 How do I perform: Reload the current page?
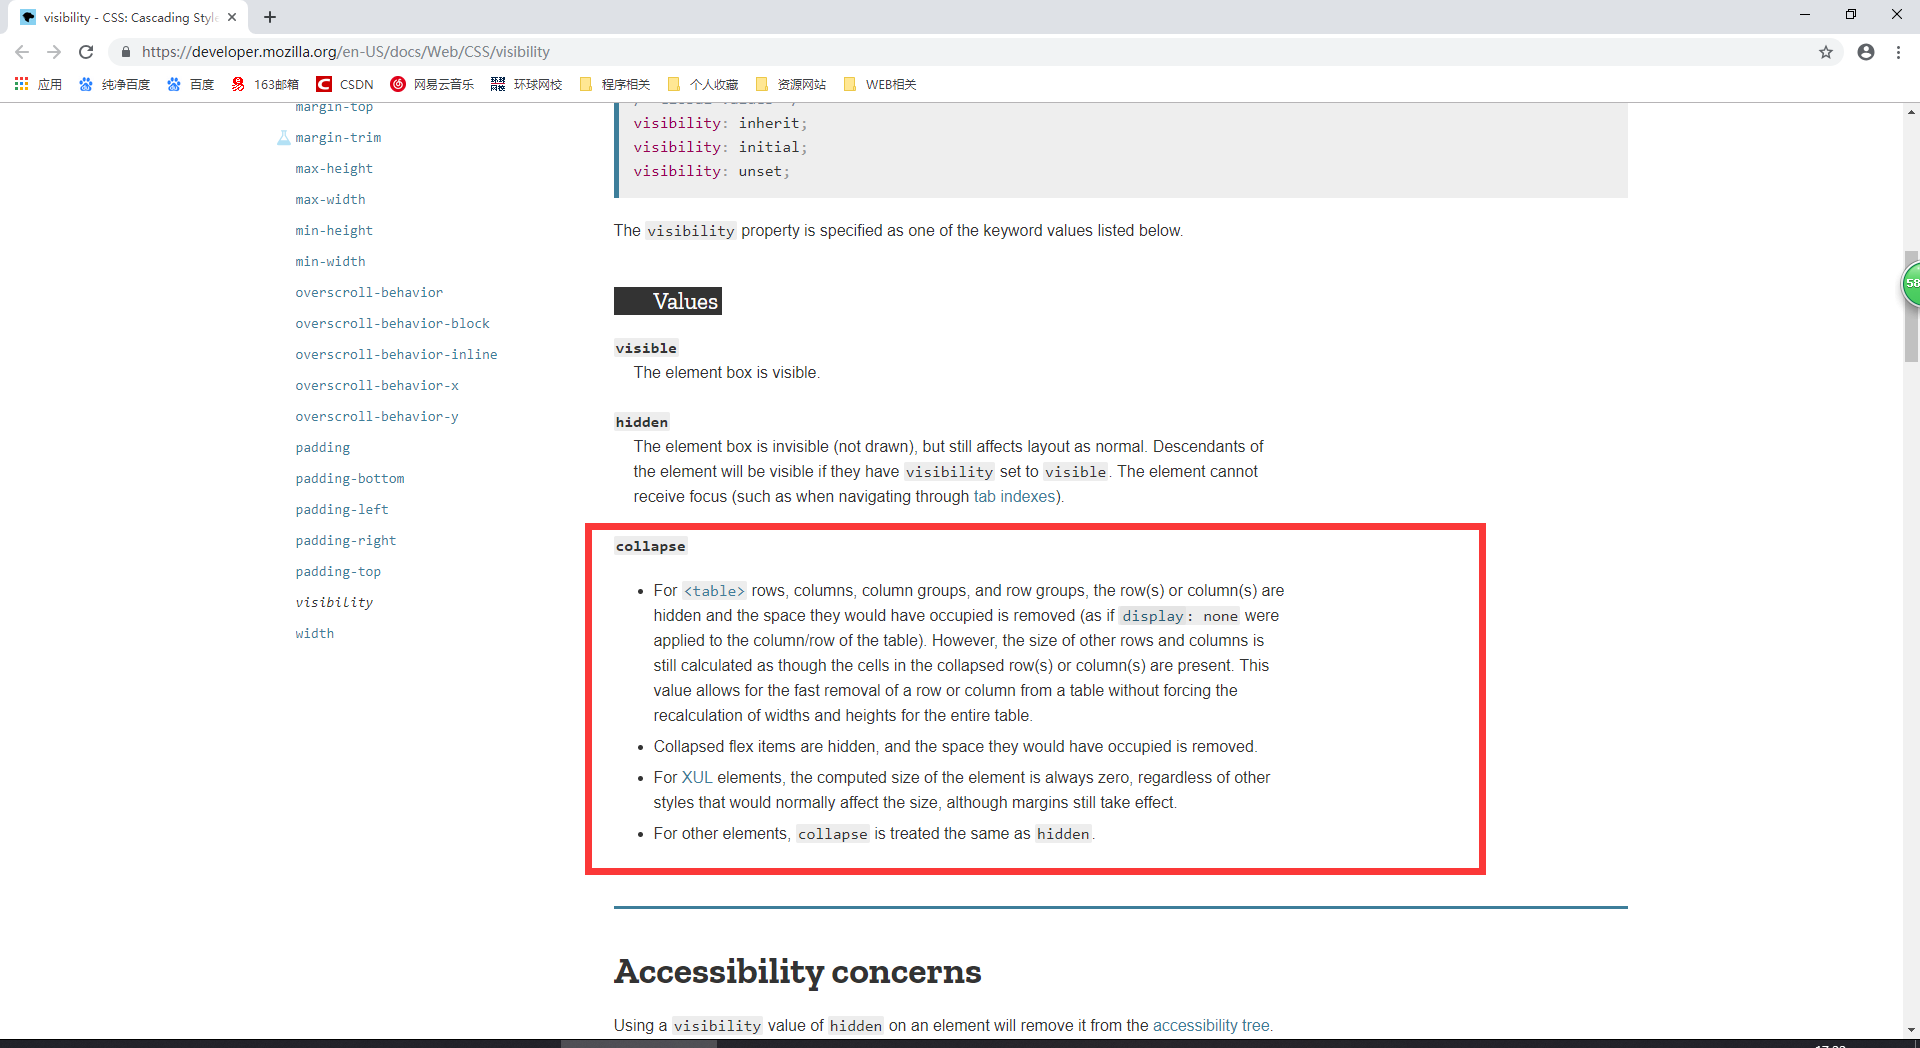click(86, 52)
